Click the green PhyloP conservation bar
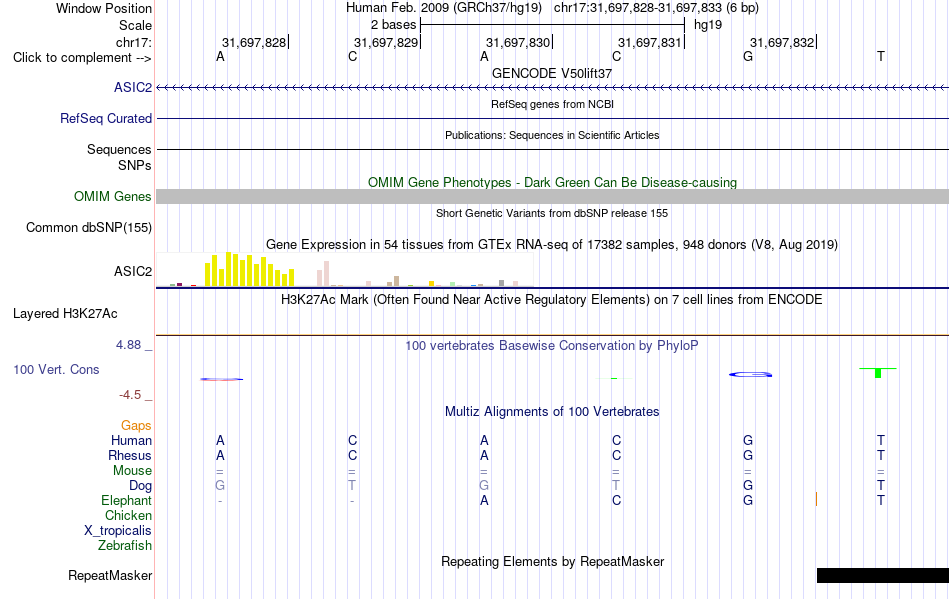The width and height of the screenshot is (950, 599). pos(878,372)
